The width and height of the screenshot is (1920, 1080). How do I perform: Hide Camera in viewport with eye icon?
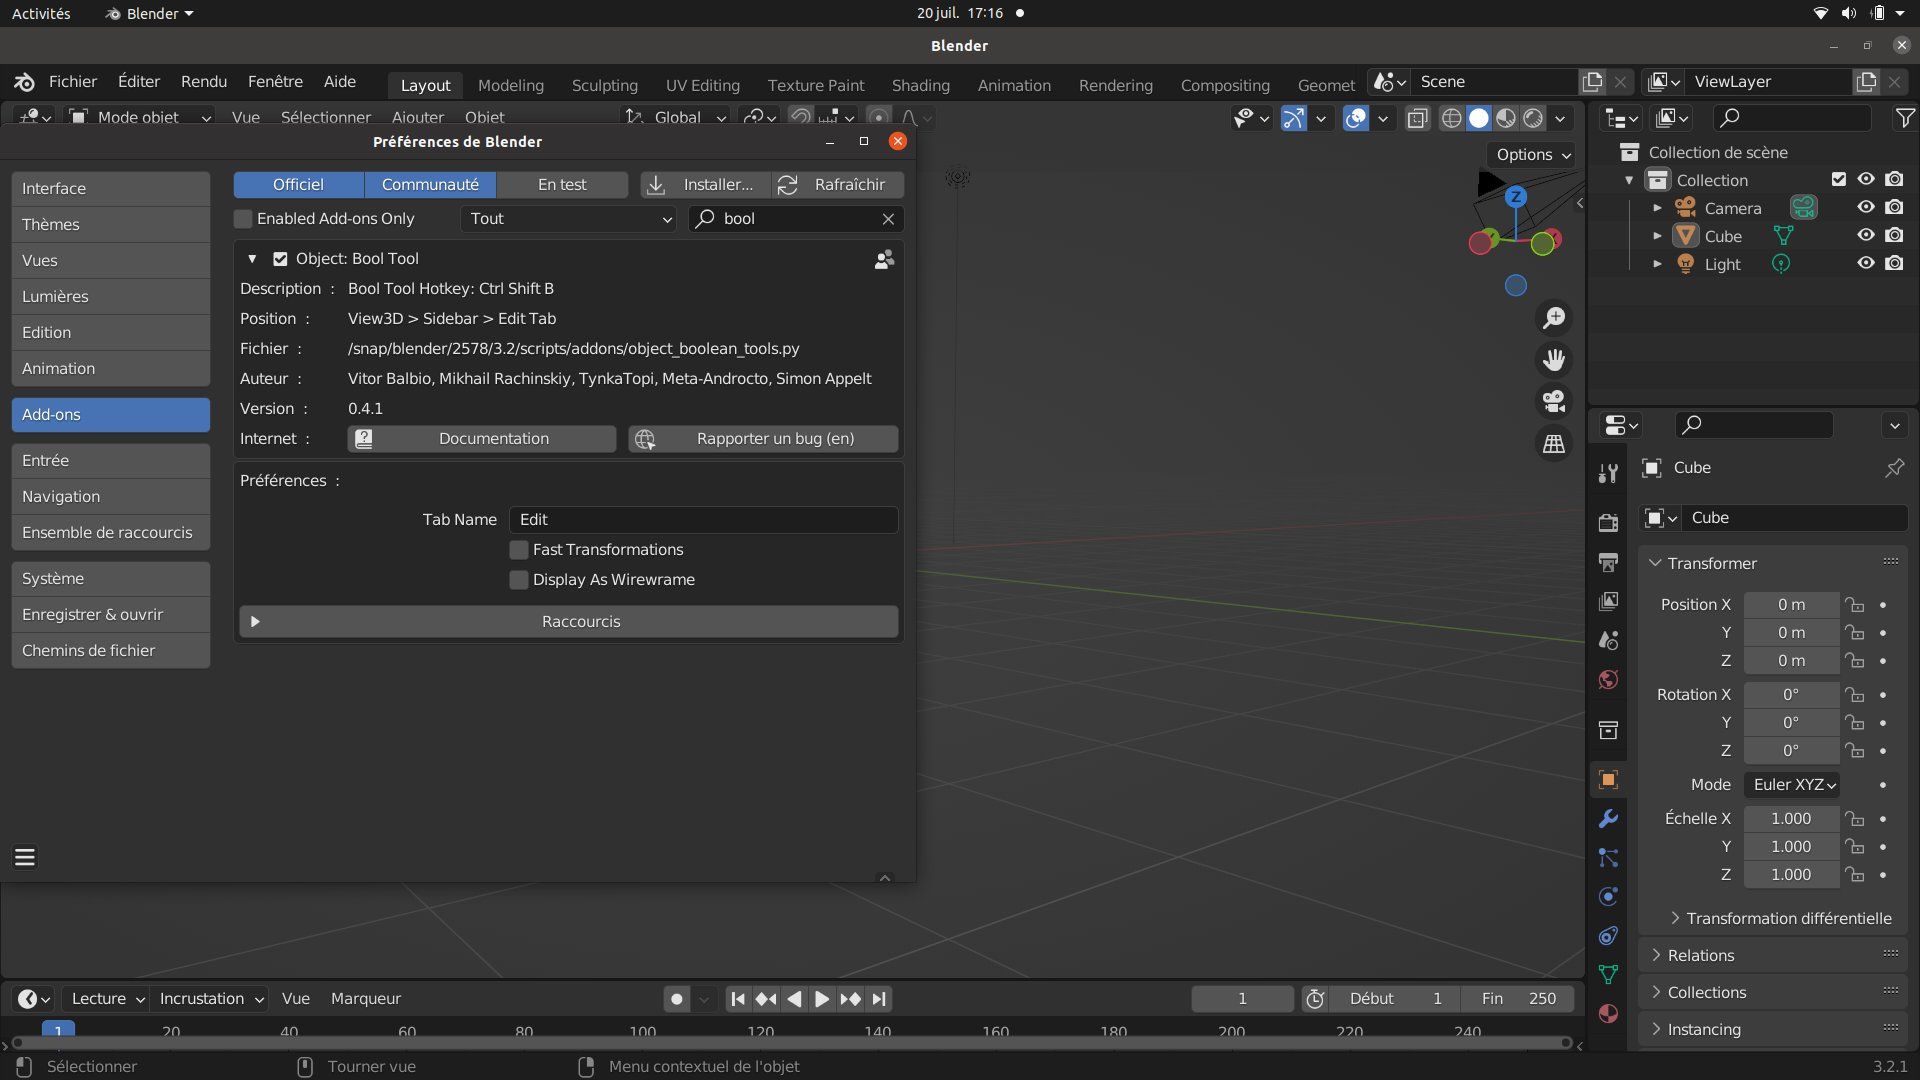[x=1866, y=208]
